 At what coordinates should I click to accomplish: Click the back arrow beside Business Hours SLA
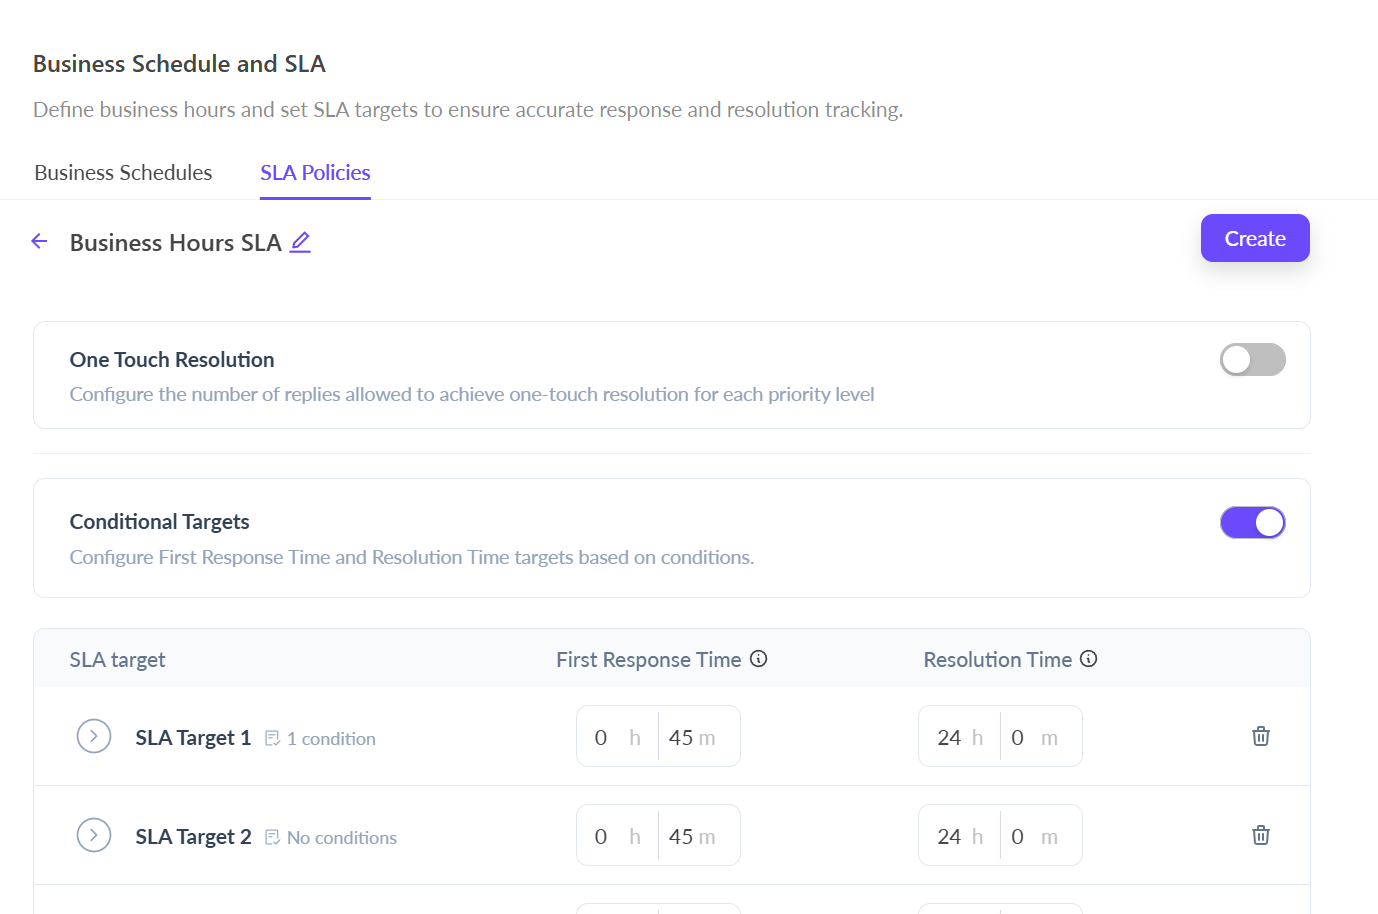tap(40, 241)
